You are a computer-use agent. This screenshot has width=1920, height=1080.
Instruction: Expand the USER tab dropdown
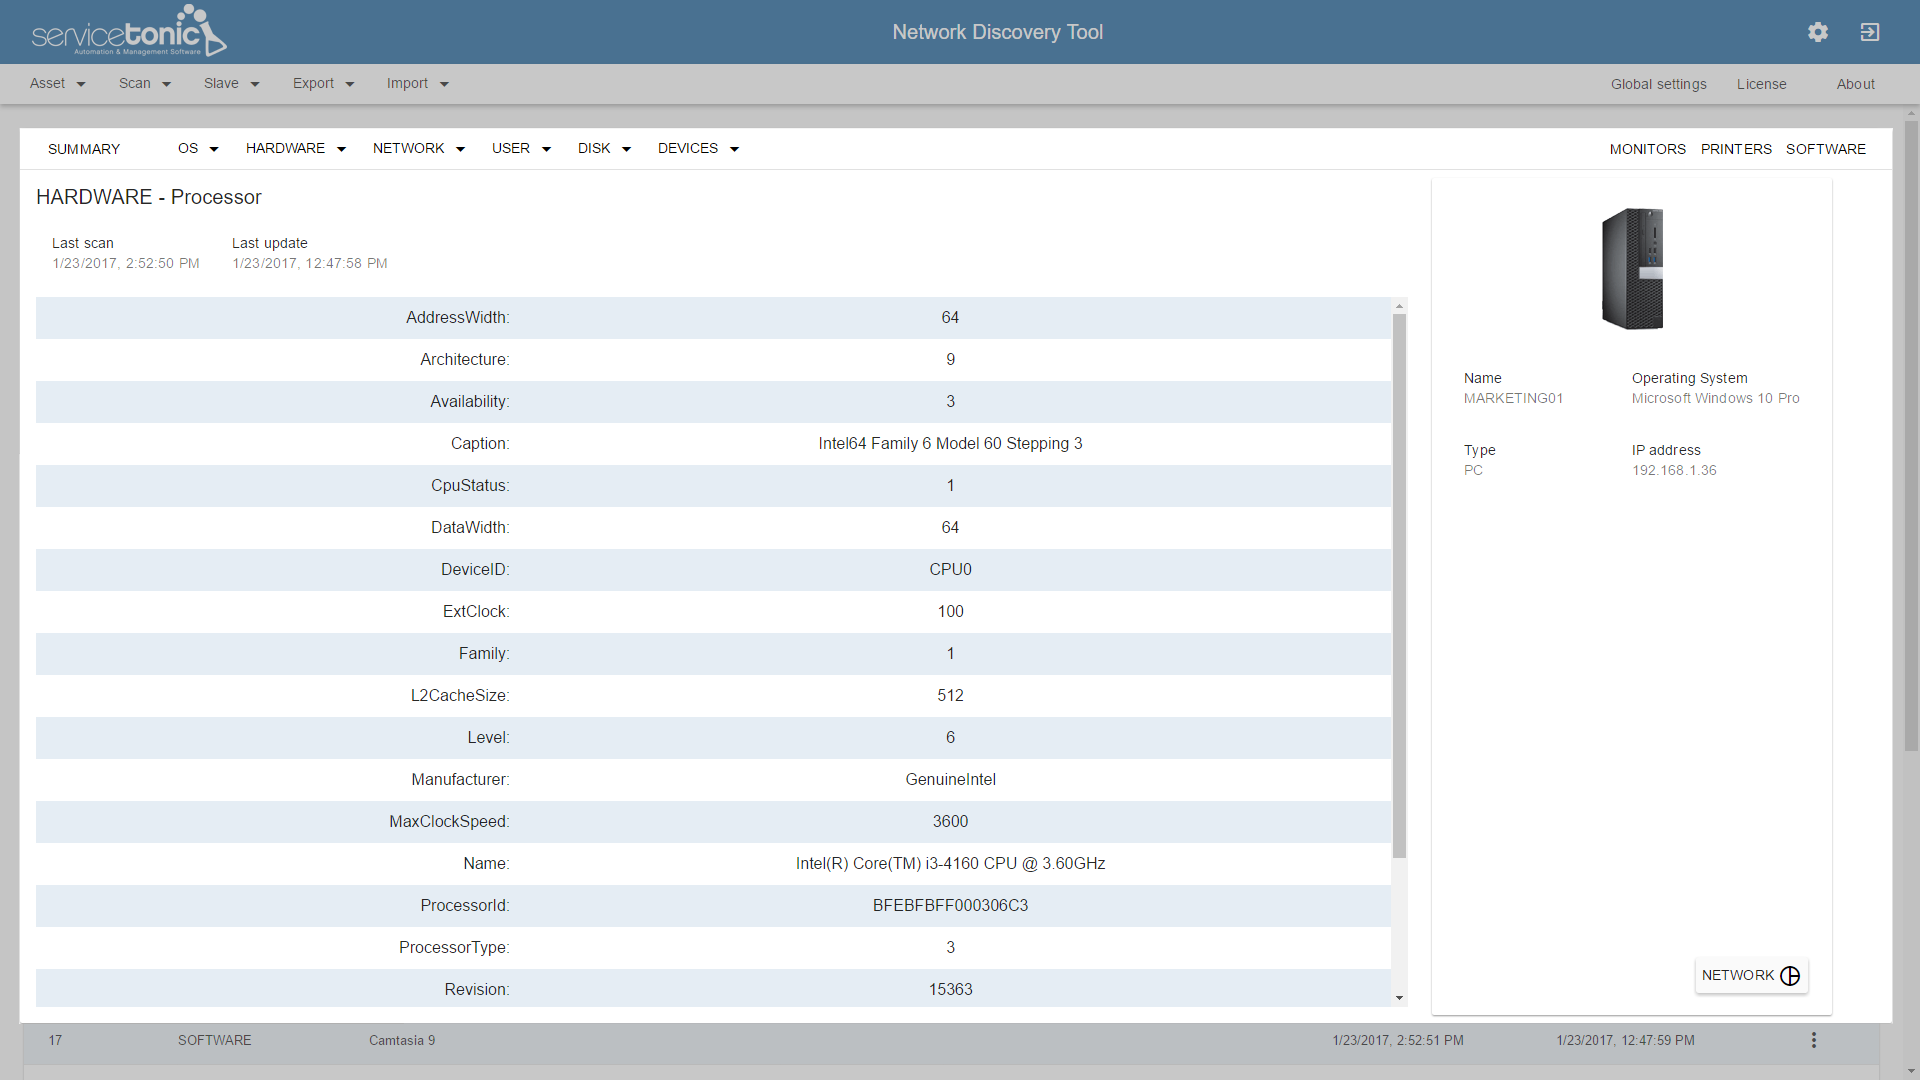pyautogui.click(x=521, y=149)
